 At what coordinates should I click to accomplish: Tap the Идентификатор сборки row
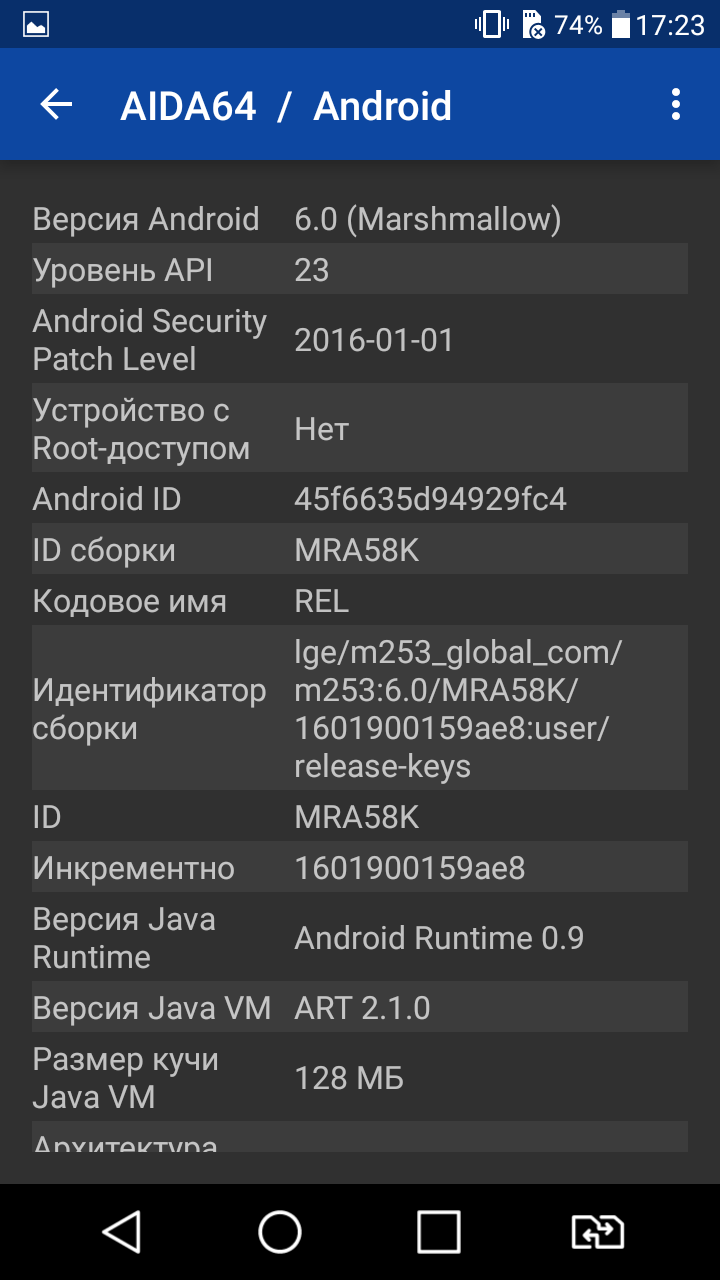[360, 709]
